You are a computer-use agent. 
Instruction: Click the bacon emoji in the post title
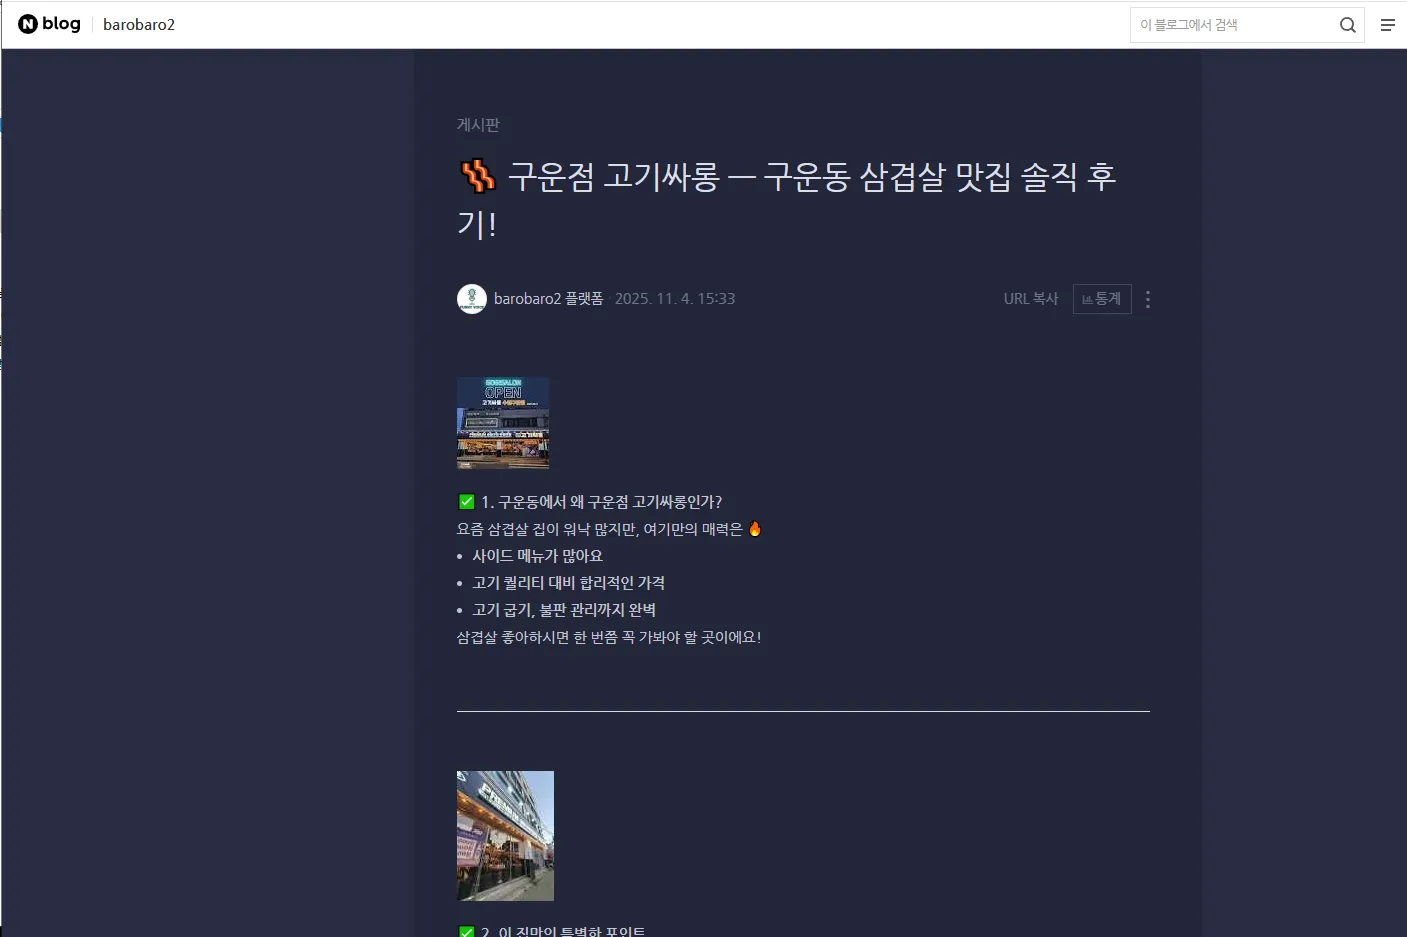[478, 177]
